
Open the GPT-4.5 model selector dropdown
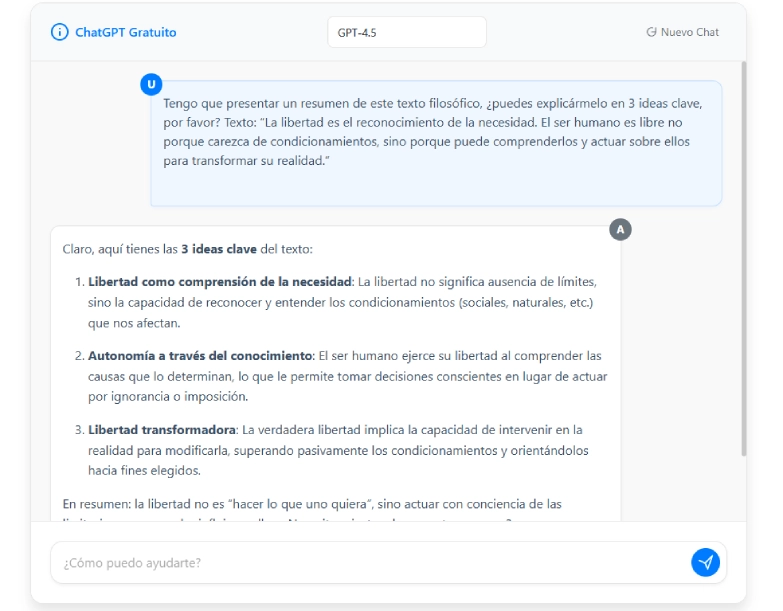click(406, 32)
